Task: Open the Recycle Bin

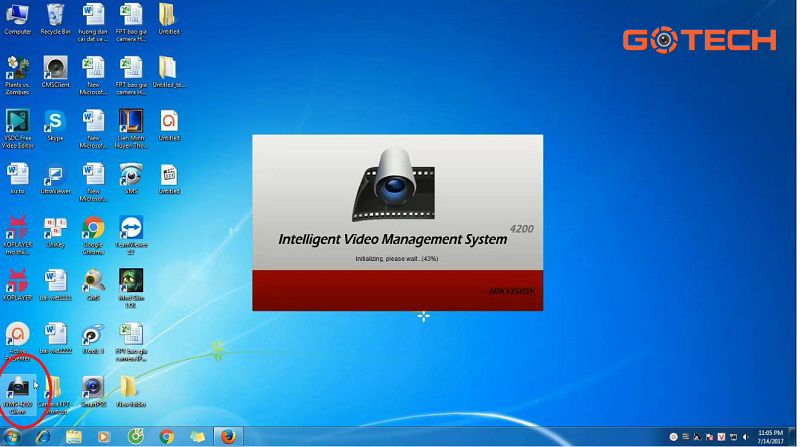Action: pyautogui.click(x=56, y=15)
